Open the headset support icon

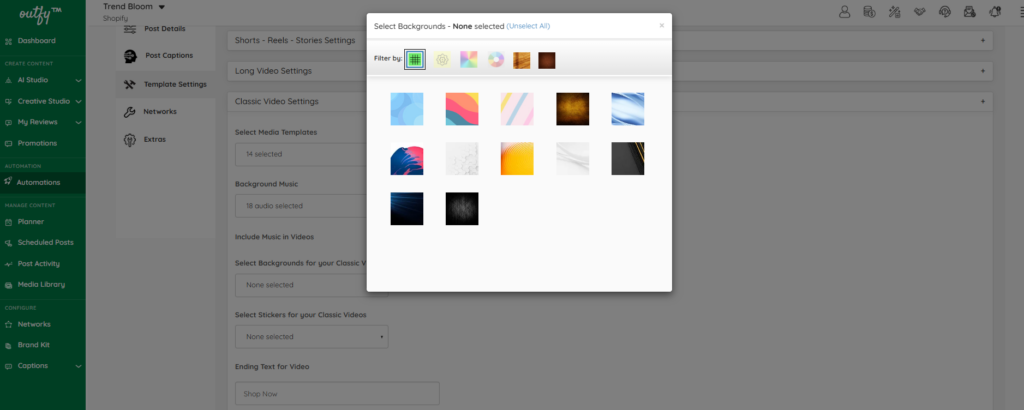[944, 11]
